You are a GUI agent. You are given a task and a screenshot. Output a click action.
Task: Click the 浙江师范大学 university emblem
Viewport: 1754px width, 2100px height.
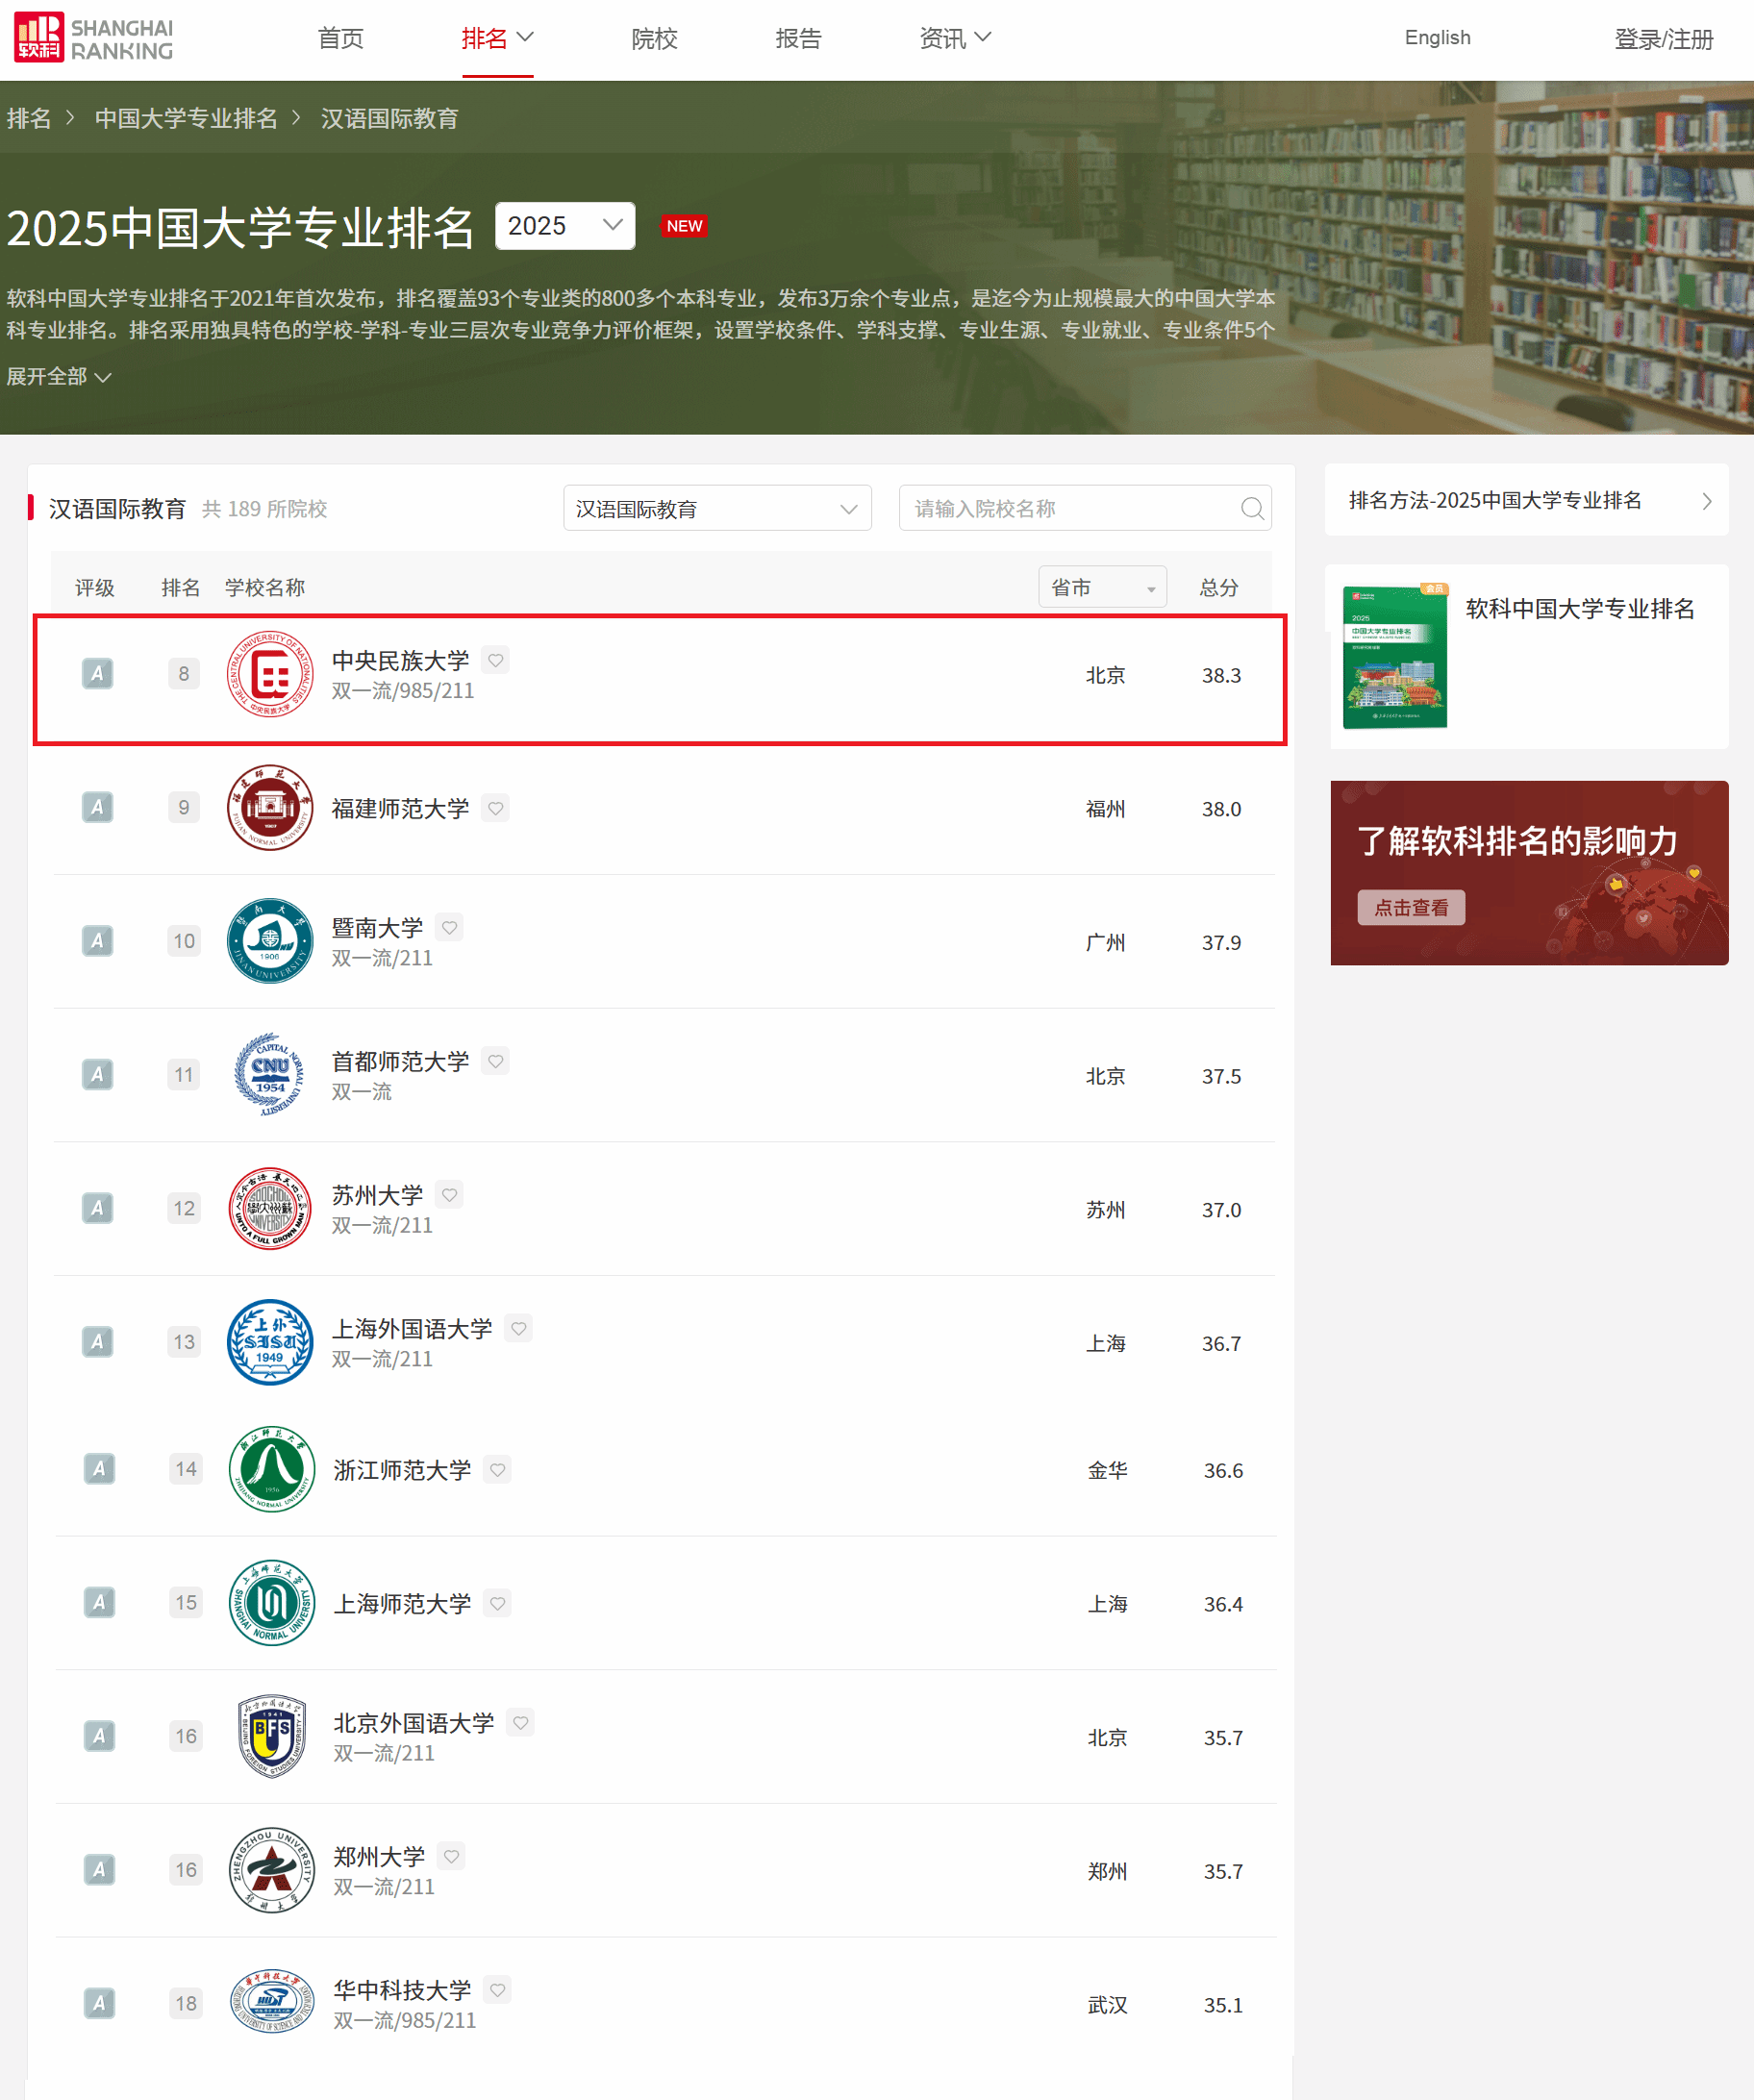tap(271, 1469)
